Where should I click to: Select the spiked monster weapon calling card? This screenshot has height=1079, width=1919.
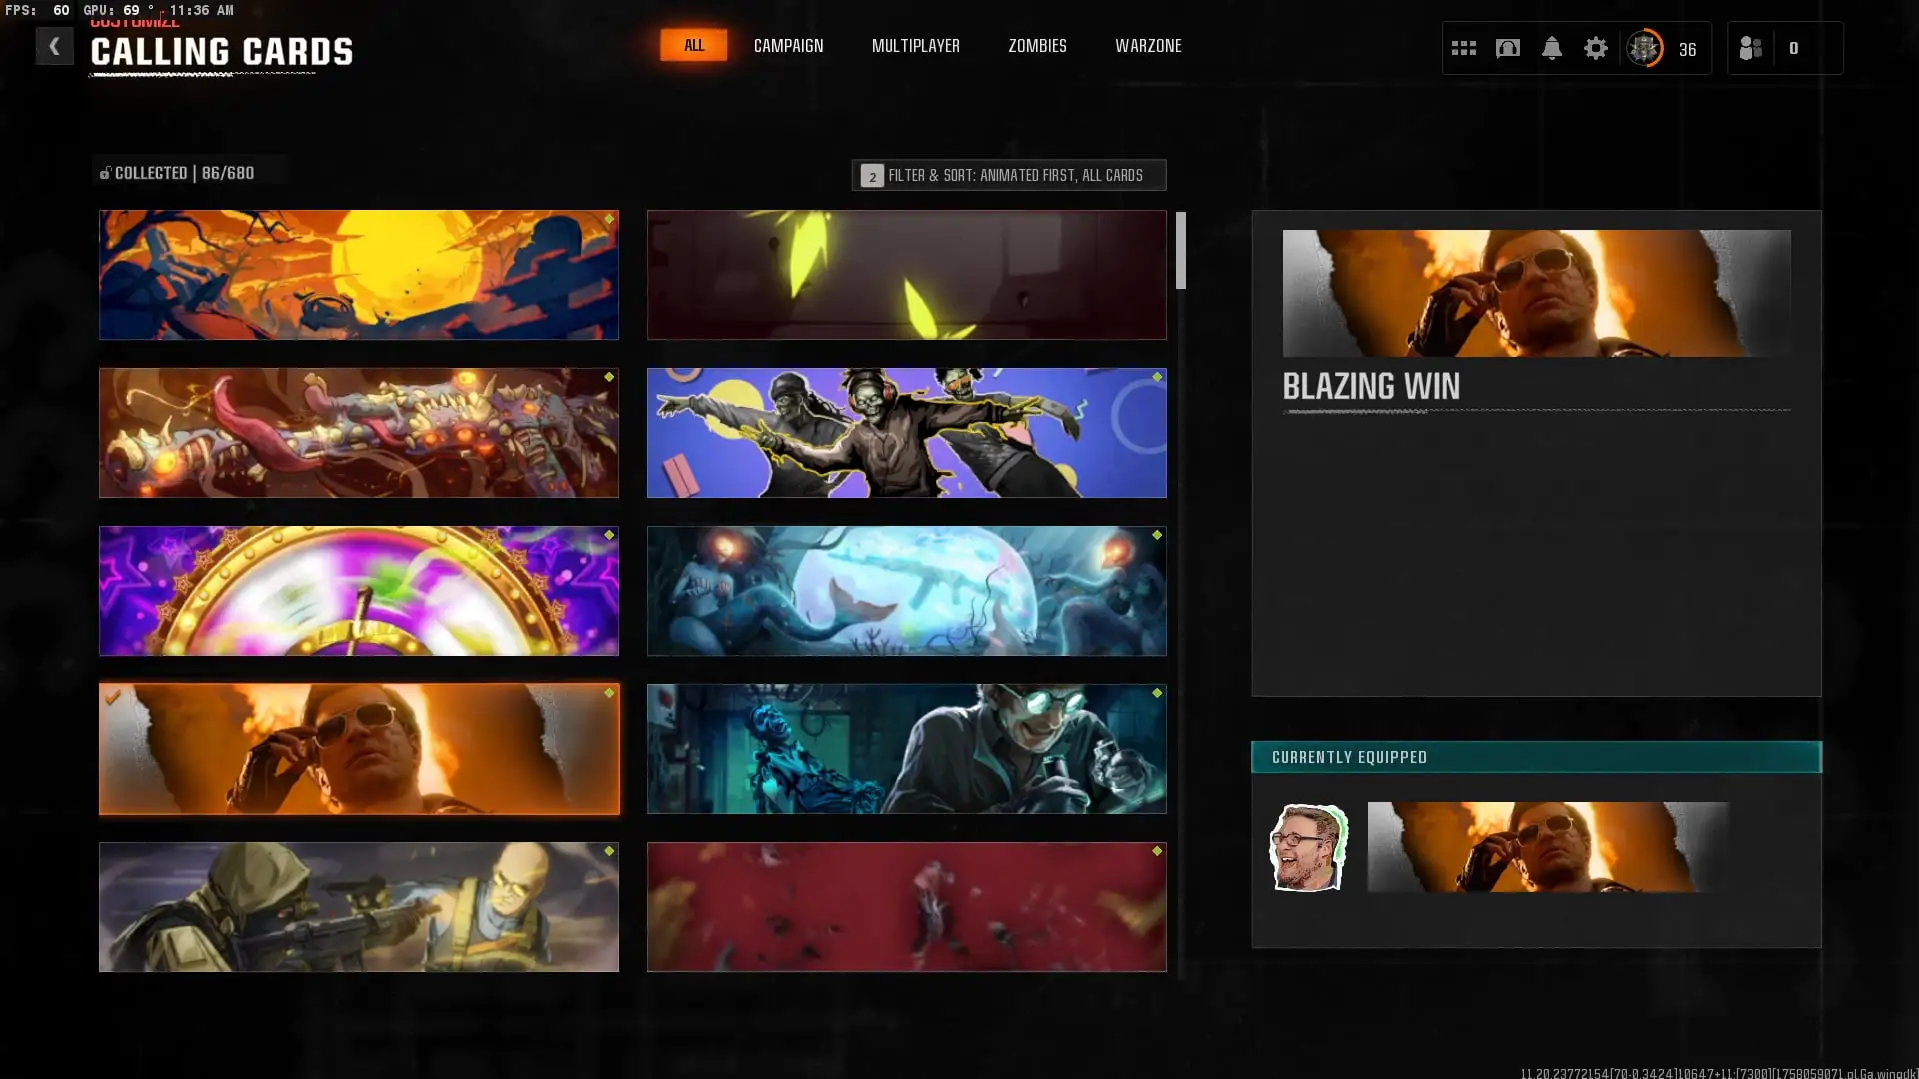point(359,433)
